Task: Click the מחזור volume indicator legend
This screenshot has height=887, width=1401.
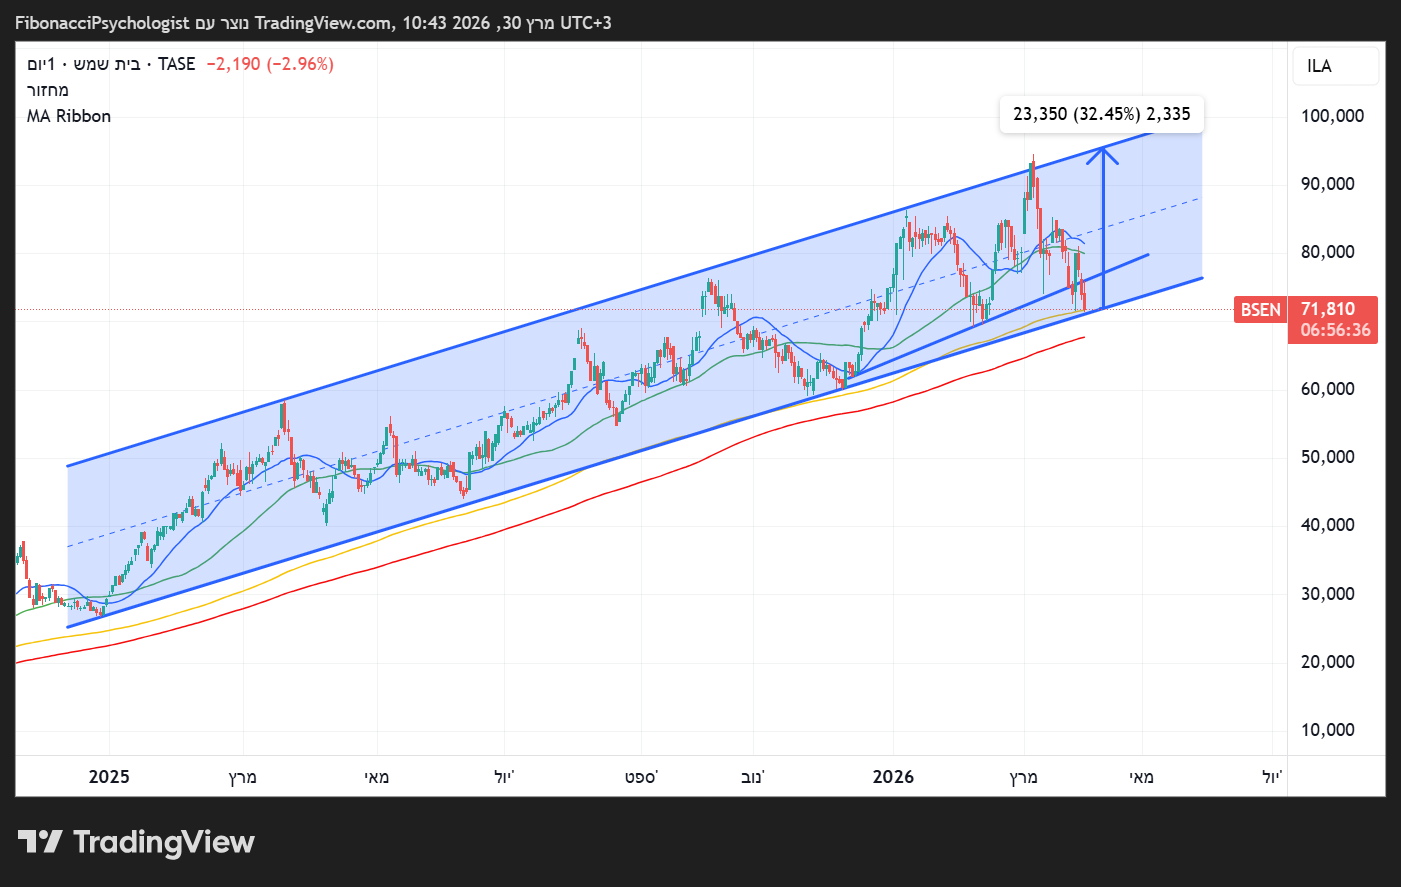Action: click(48, 90)
